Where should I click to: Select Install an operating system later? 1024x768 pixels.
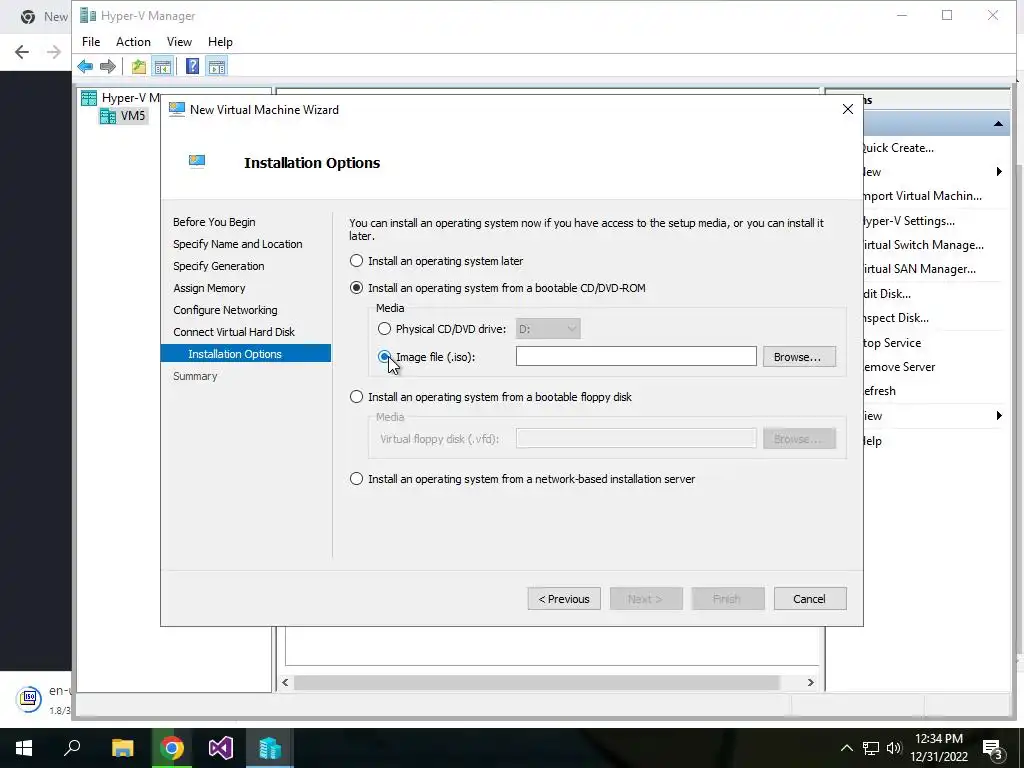[x=356, y=261]
